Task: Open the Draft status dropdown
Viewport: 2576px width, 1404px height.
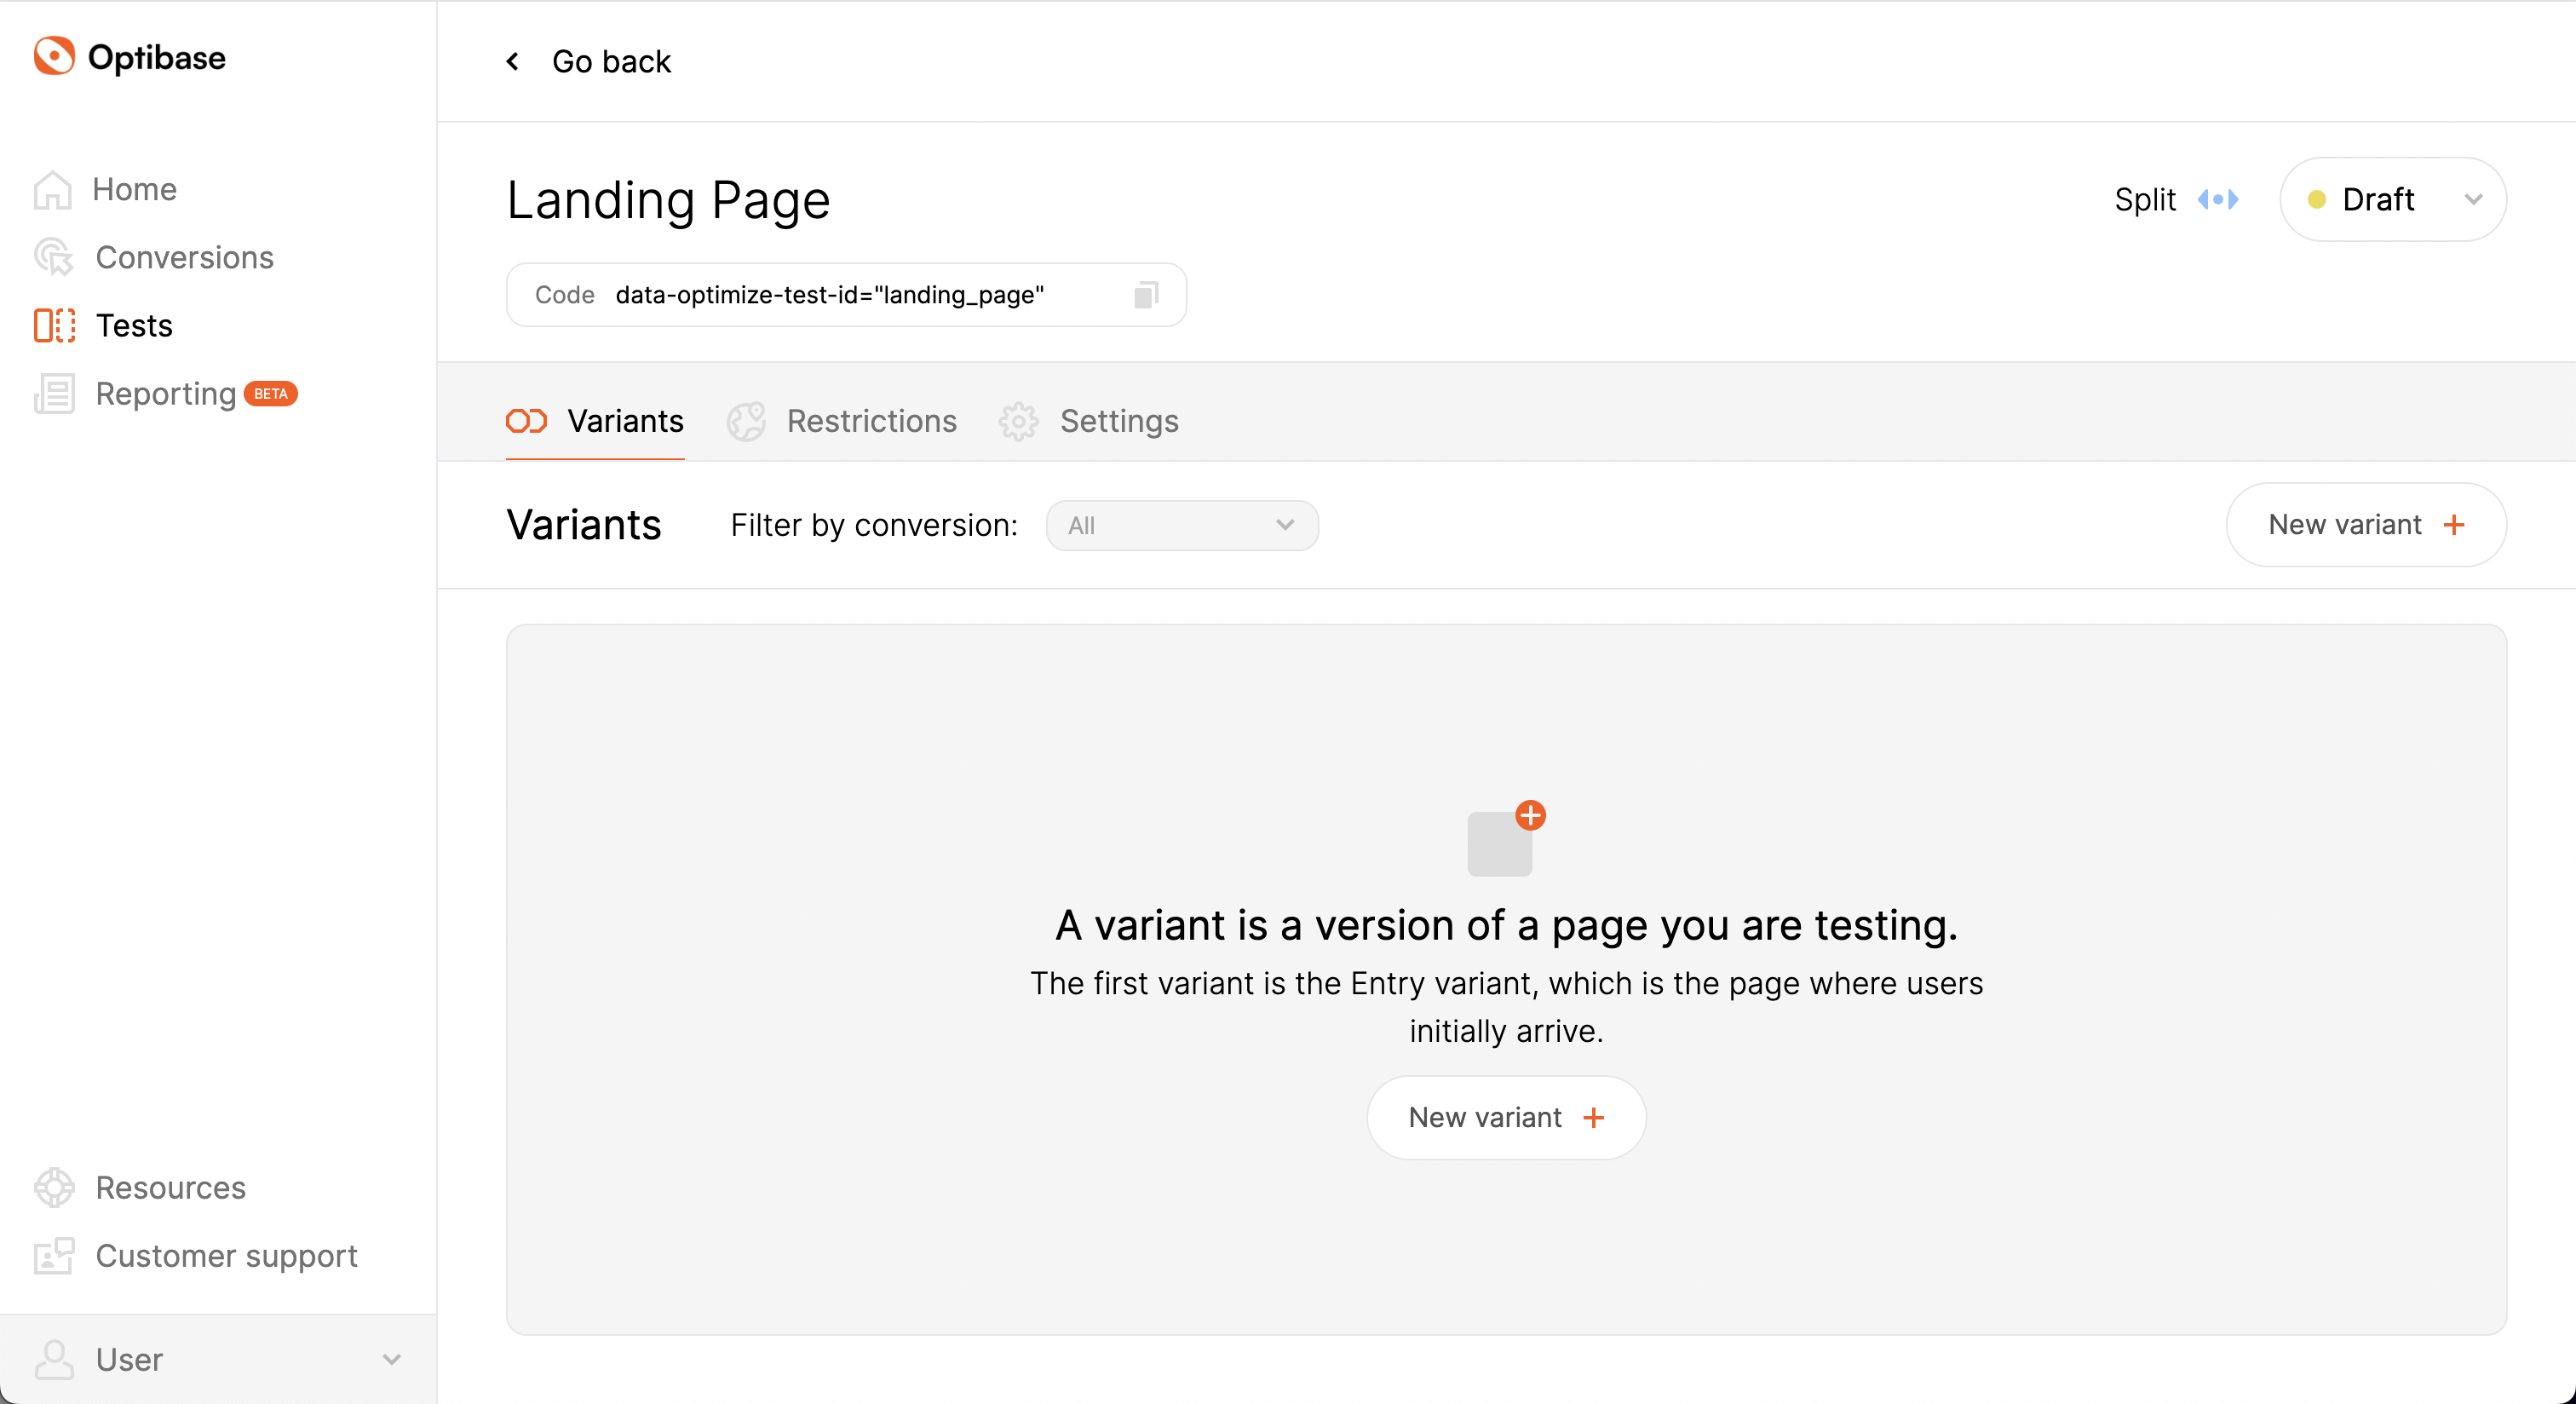Action: tap(2393, 199)
